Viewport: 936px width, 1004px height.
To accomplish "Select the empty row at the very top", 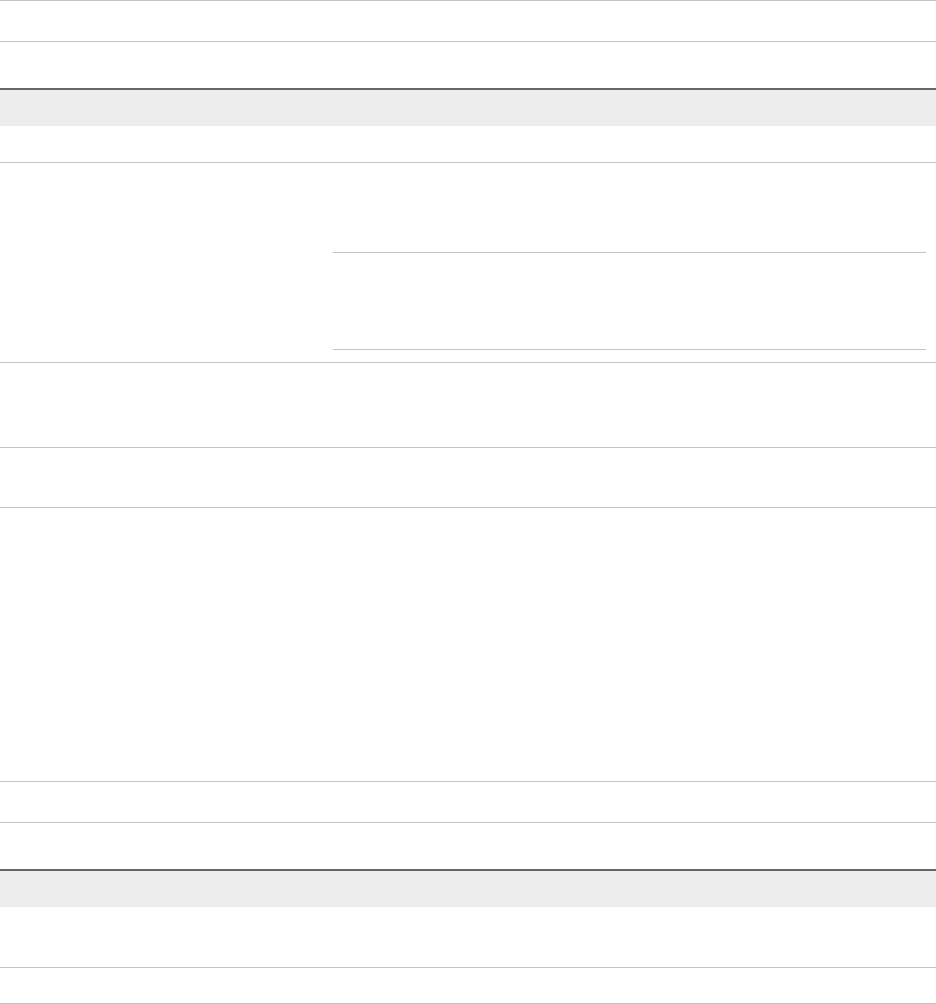I will coord(468,21).
